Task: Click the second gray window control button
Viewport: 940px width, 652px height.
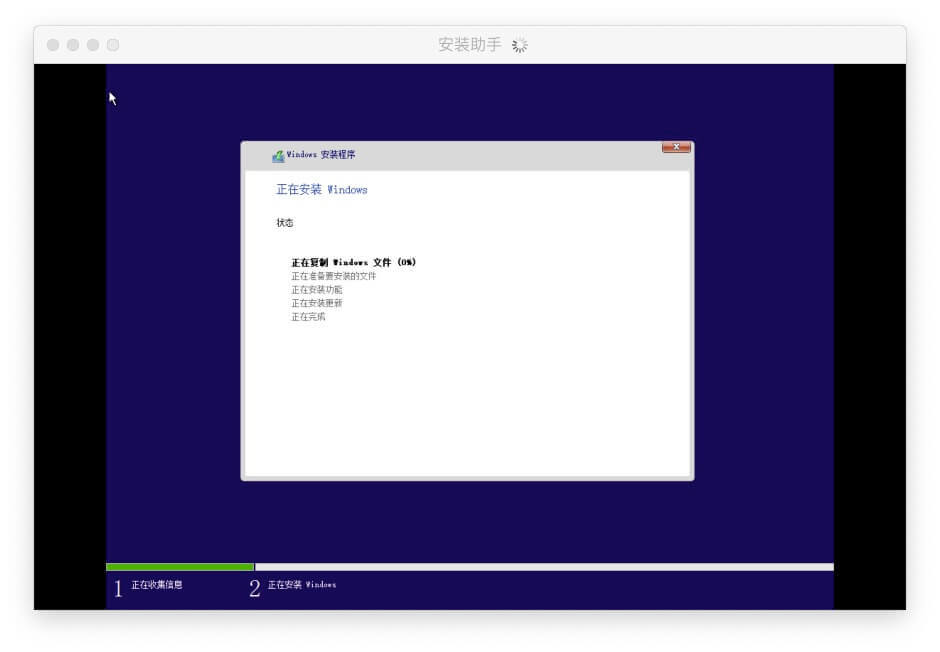Action: 73,45
